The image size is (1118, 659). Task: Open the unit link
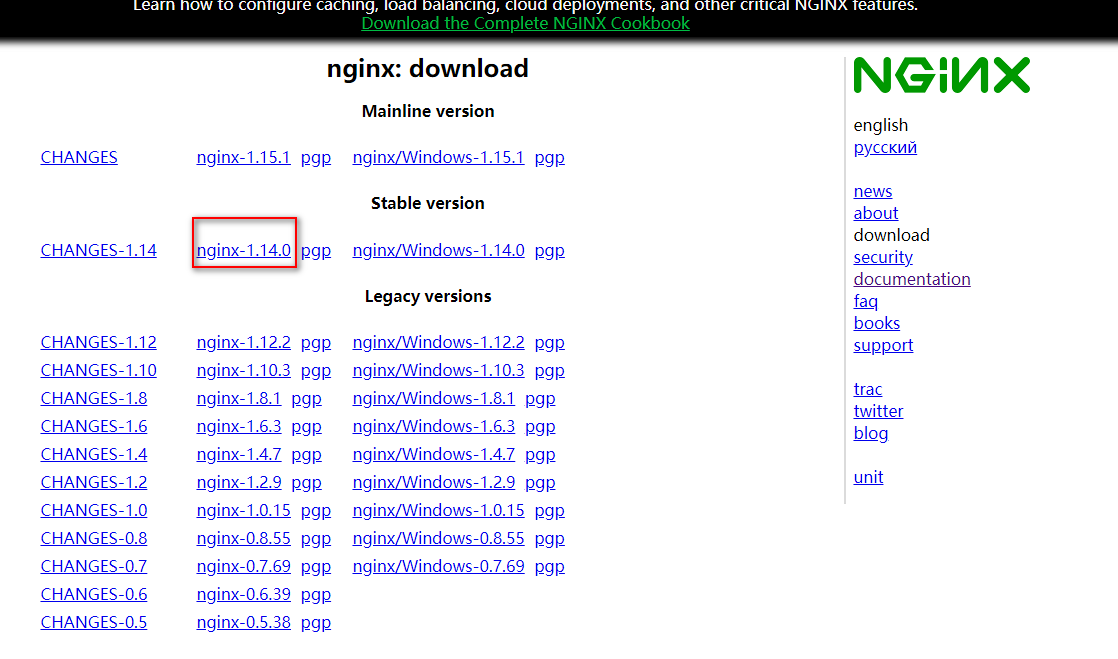[868, 477]
